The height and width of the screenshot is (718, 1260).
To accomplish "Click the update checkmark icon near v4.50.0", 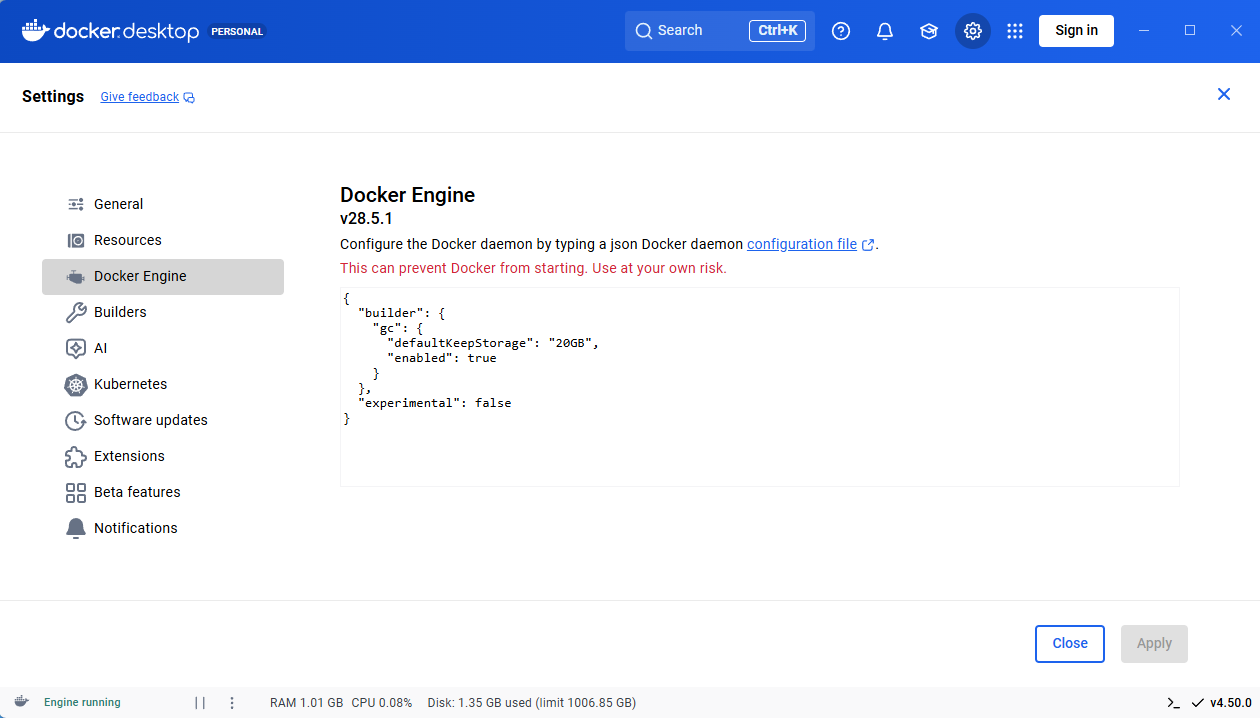I will [x=1198, y=703].
